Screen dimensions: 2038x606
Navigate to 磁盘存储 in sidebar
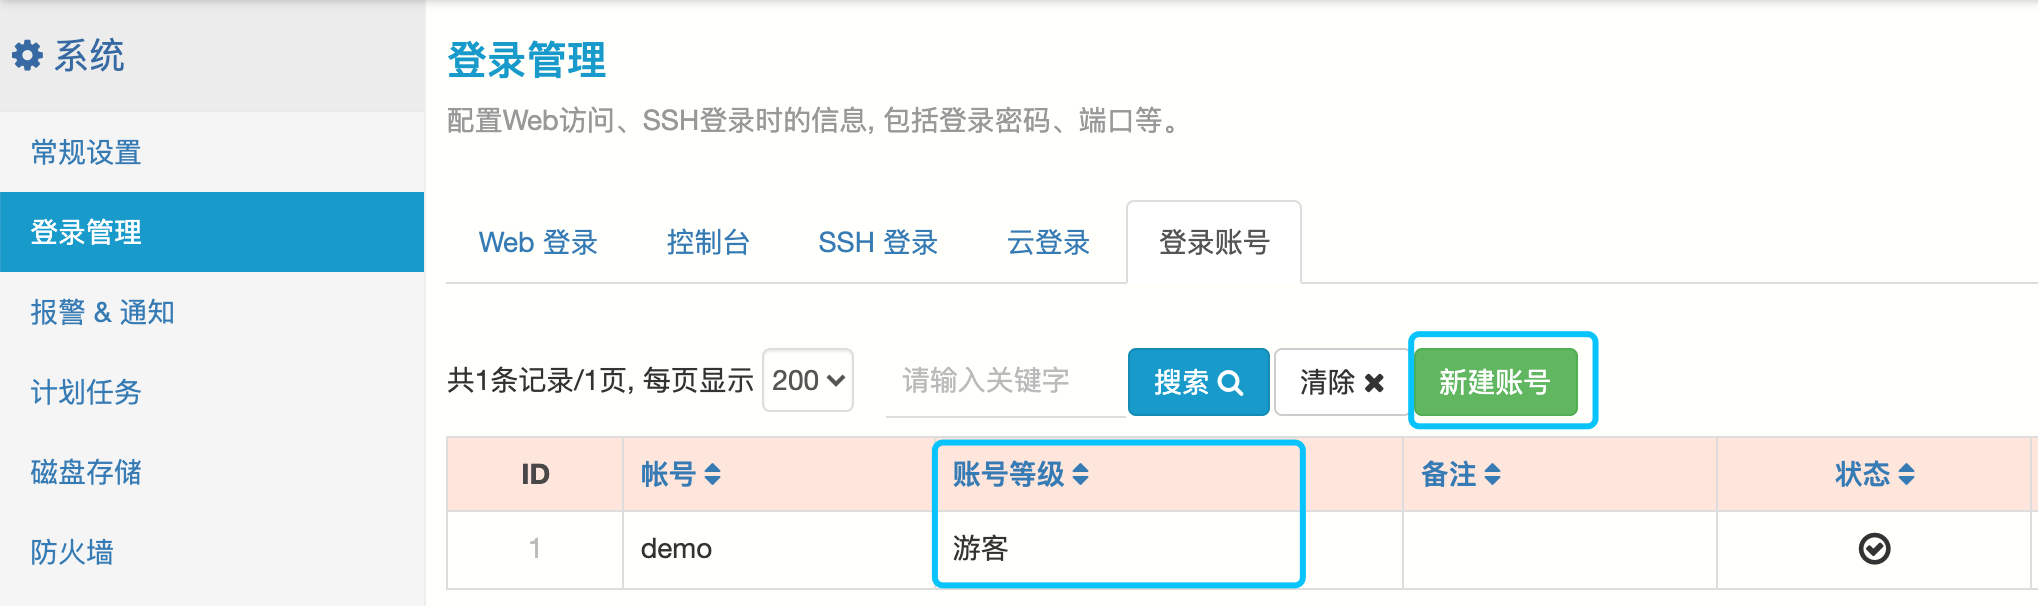[86, 472]
